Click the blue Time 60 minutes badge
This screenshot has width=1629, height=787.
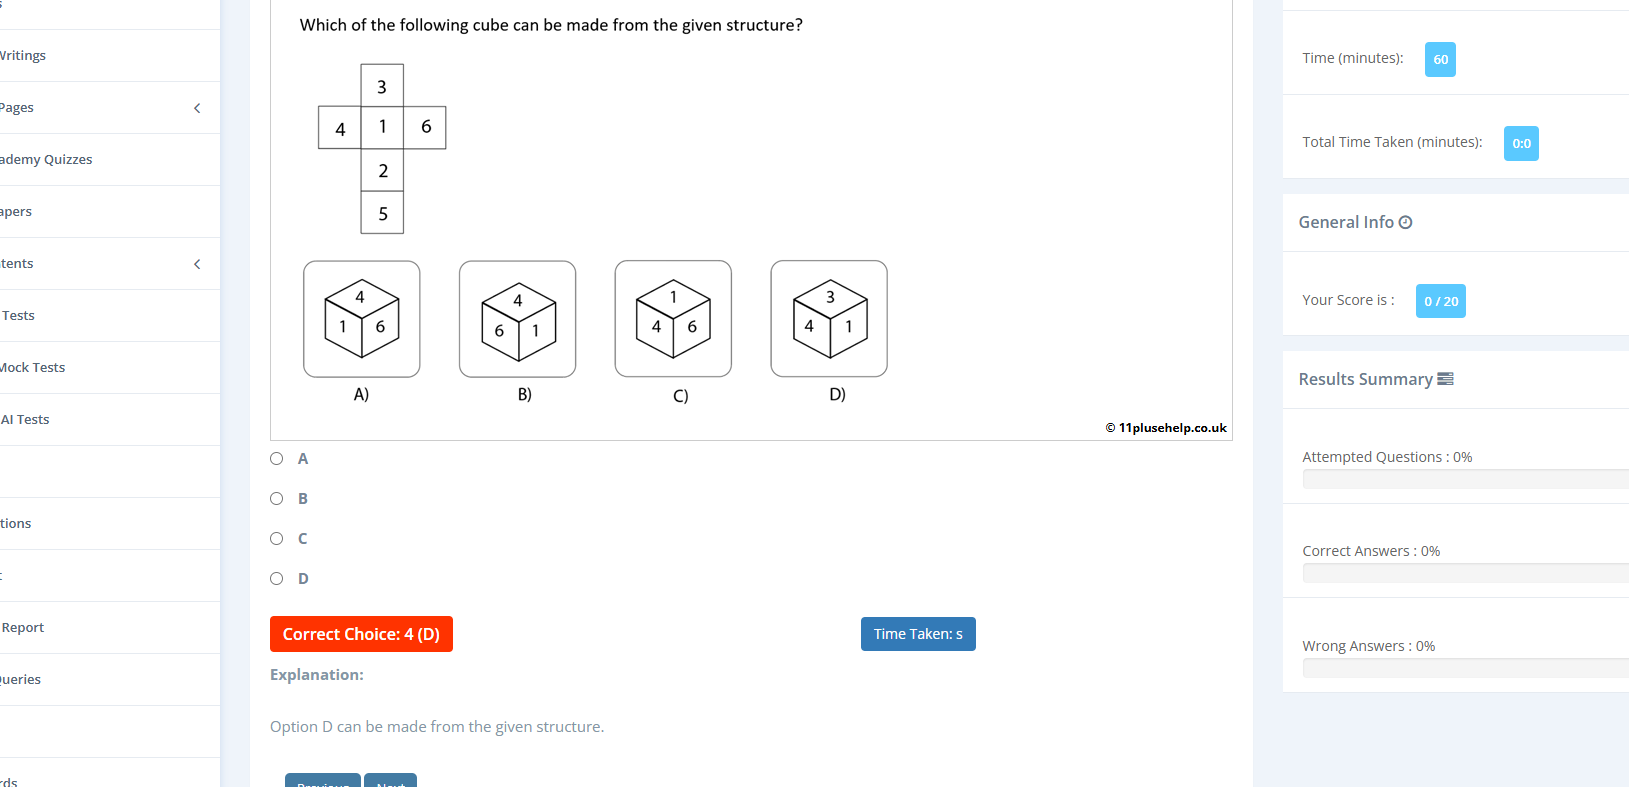point(1439,59)
